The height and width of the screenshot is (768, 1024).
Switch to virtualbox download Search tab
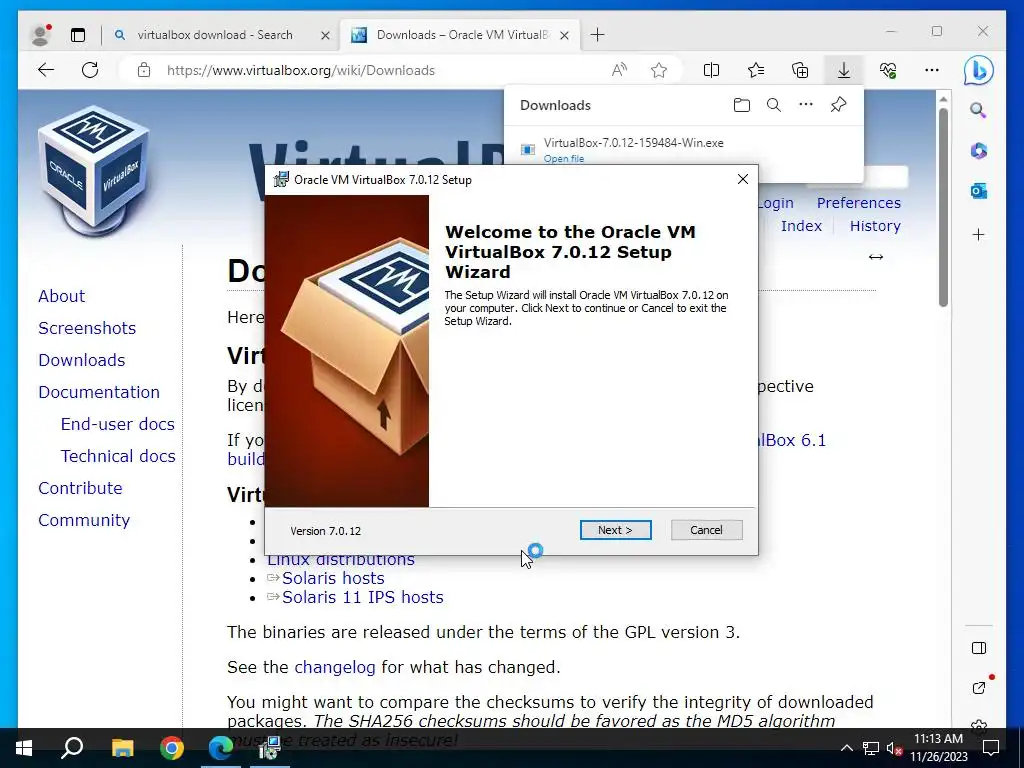pyautogui.click(x=214, y=35)
